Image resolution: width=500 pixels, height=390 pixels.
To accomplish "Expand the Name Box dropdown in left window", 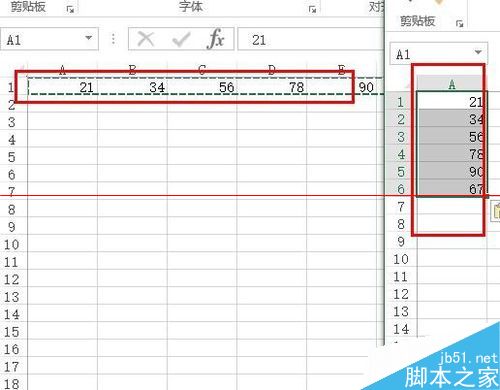I will pyautogui.click(x=88, y=38).
